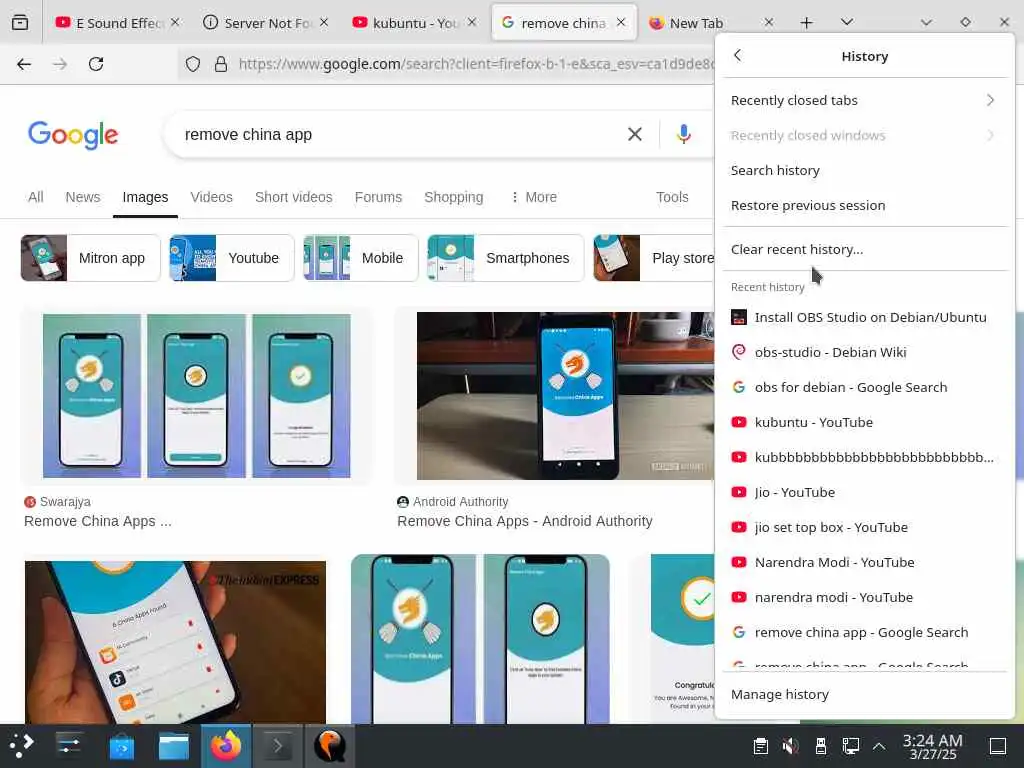1024x768 pixels.
Task: Expand the More filters dropdown
Action: 534,197
